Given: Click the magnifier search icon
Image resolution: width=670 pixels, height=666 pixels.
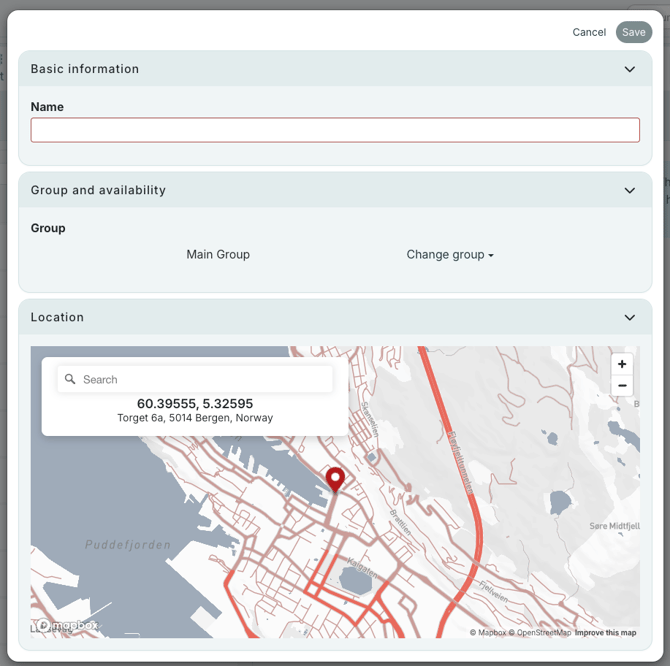Looking at the screenshot, I should [x=70, y=379].
